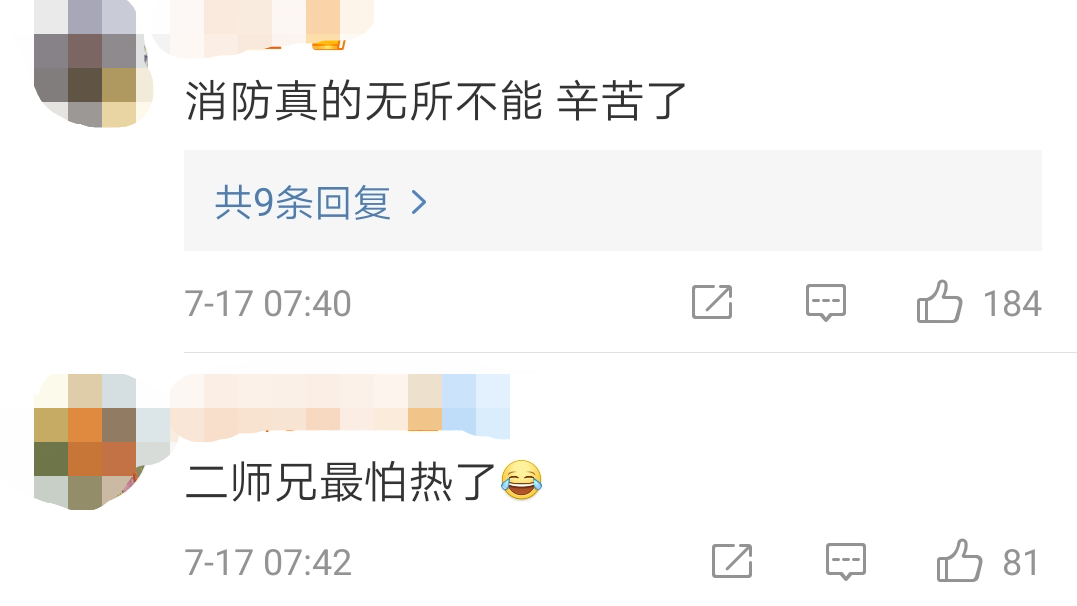Tap the blurred username above 二师兄最怕热了
The image size is (1077, 606).
[340, 406]
